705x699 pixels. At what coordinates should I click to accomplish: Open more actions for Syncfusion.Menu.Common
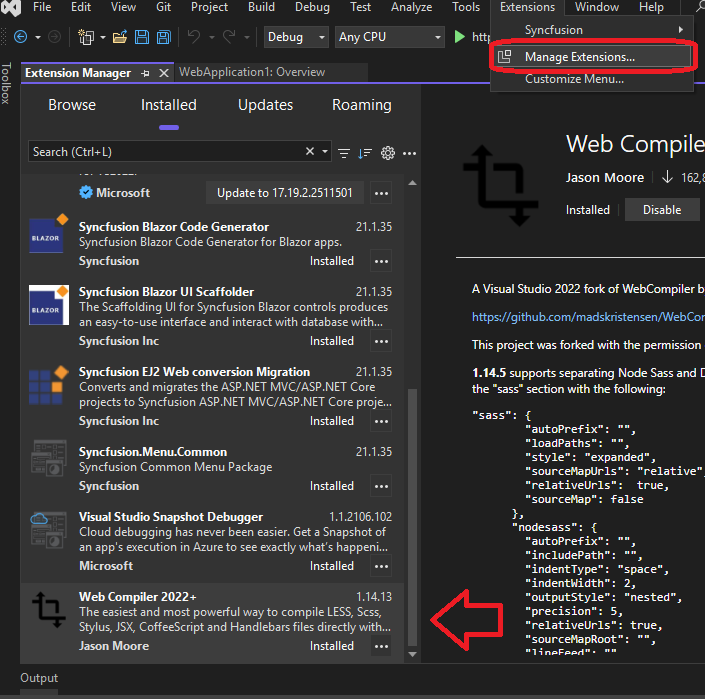(x=381, y=486)
